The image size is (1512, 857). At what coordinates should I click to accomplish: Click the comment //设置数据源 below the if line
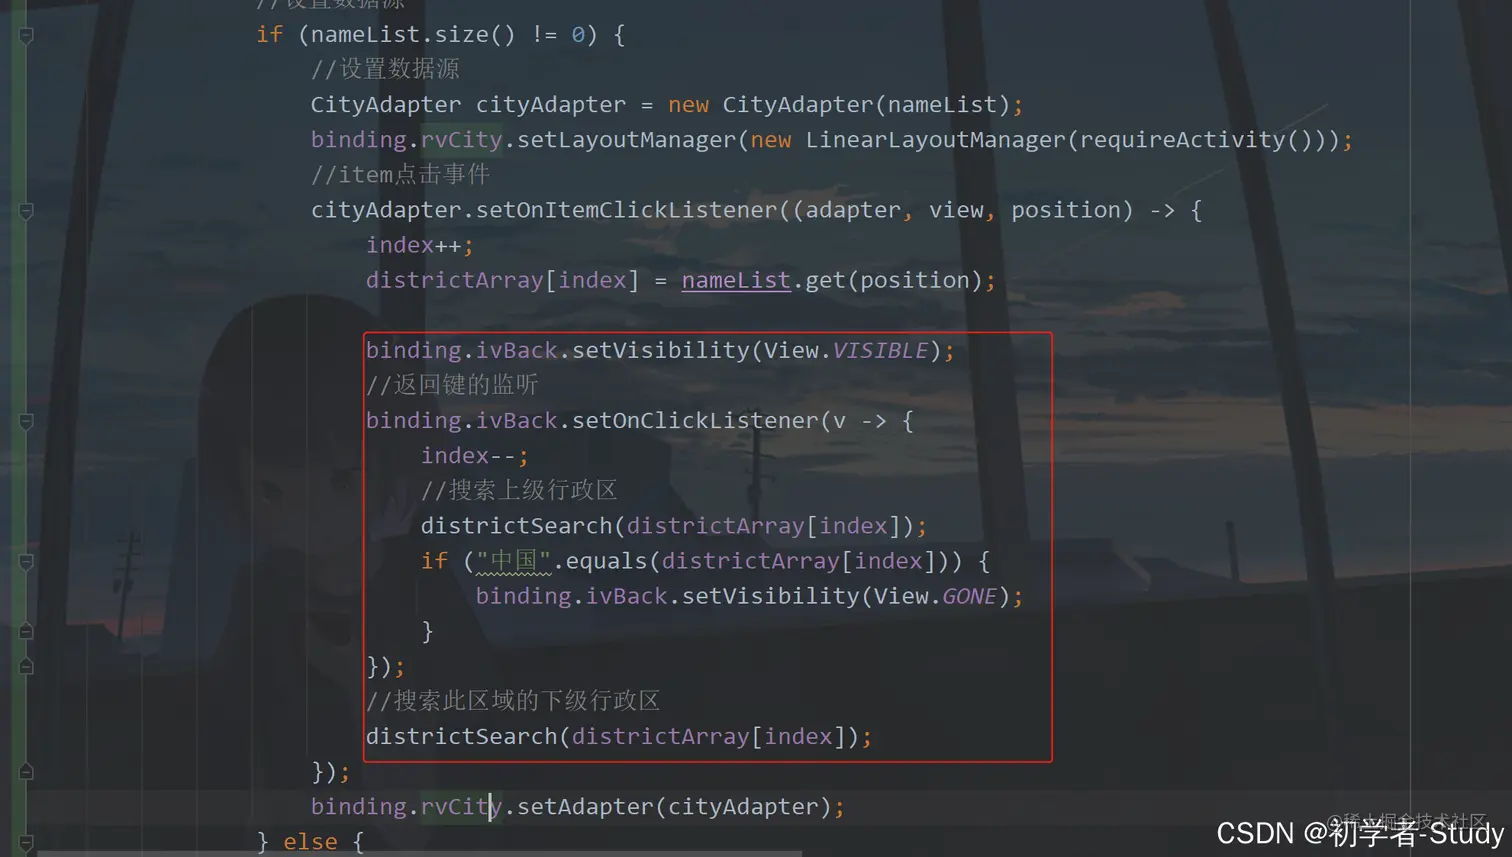385,69
